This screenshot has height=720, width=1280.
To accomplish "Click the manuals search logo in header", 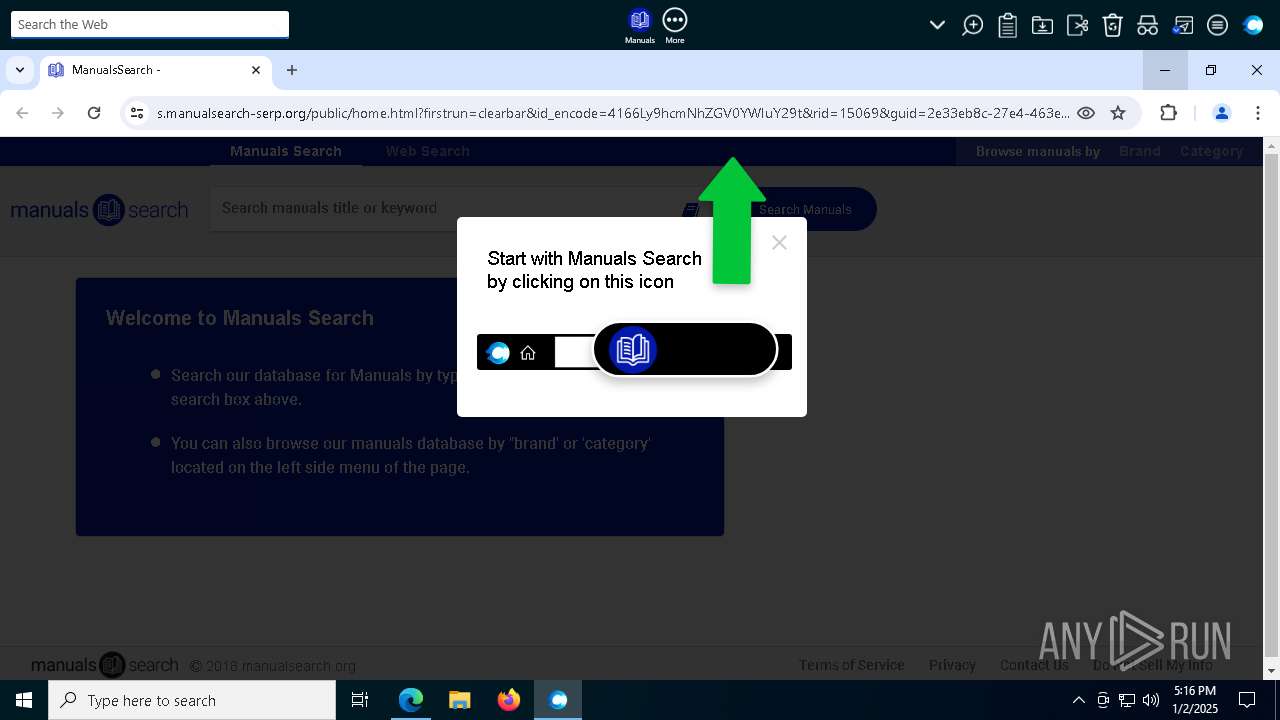I will pos(99,210).
